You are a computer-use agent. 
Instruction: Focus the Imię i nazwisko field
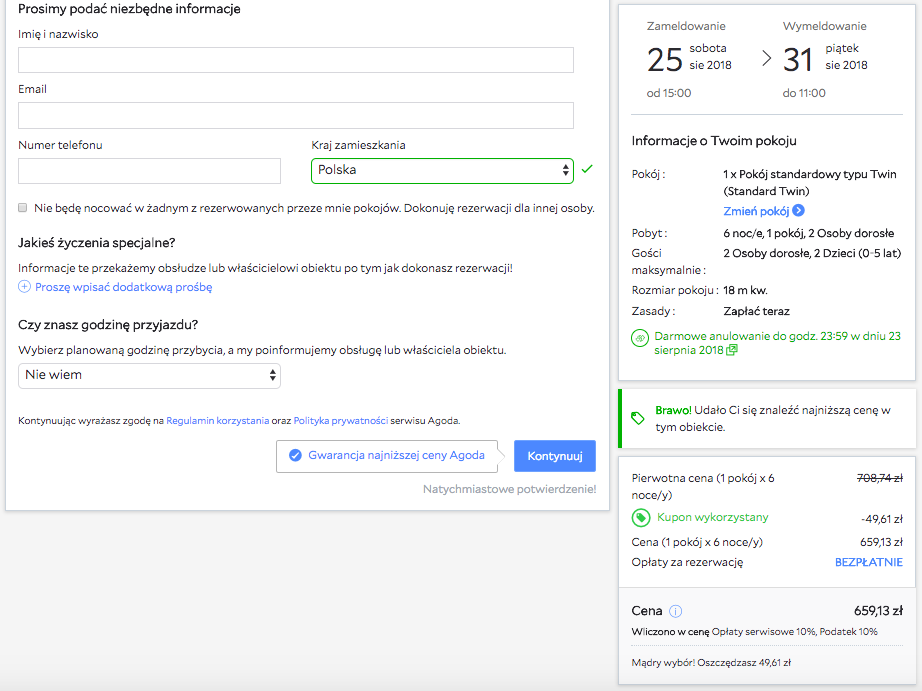(295, 60)
